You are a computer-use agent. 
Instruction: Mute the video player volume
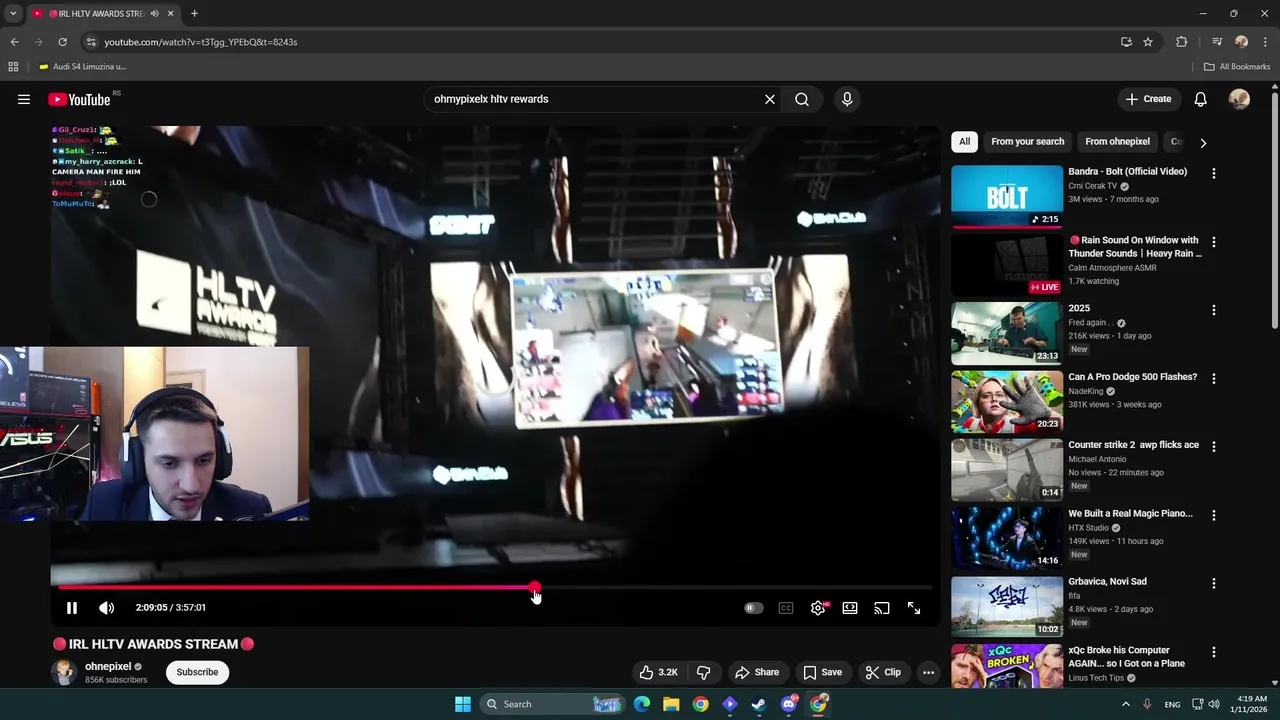coord(106,608)
